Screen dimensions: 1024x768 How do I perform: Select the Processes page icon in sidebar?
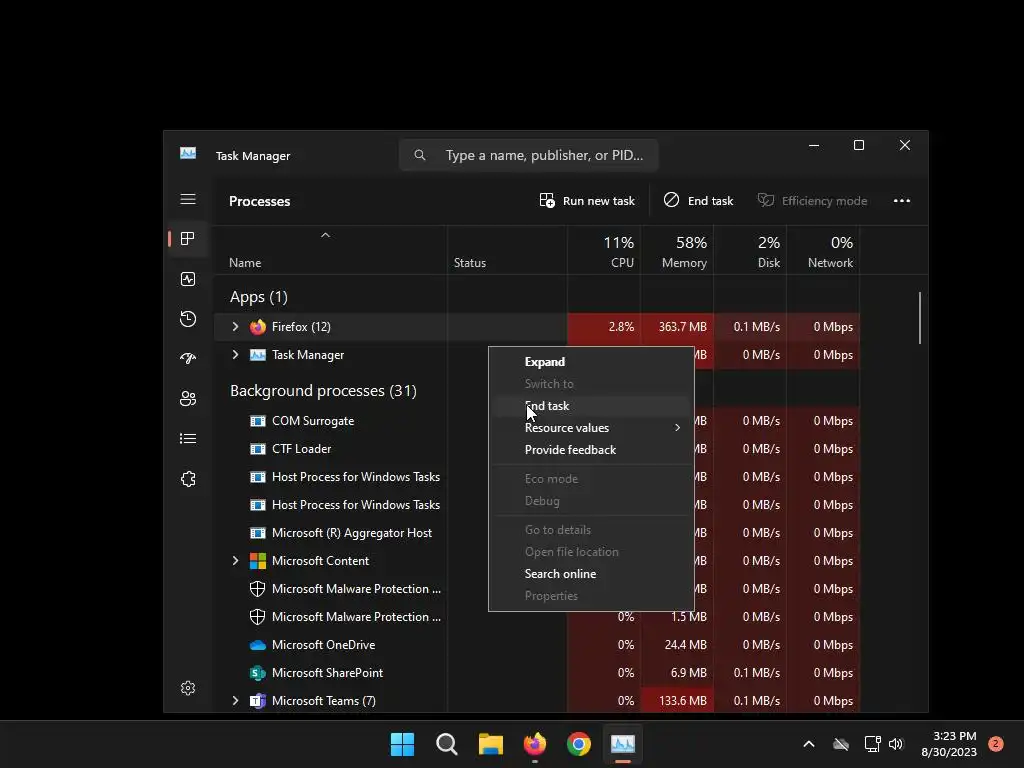(x=188, y=239)
